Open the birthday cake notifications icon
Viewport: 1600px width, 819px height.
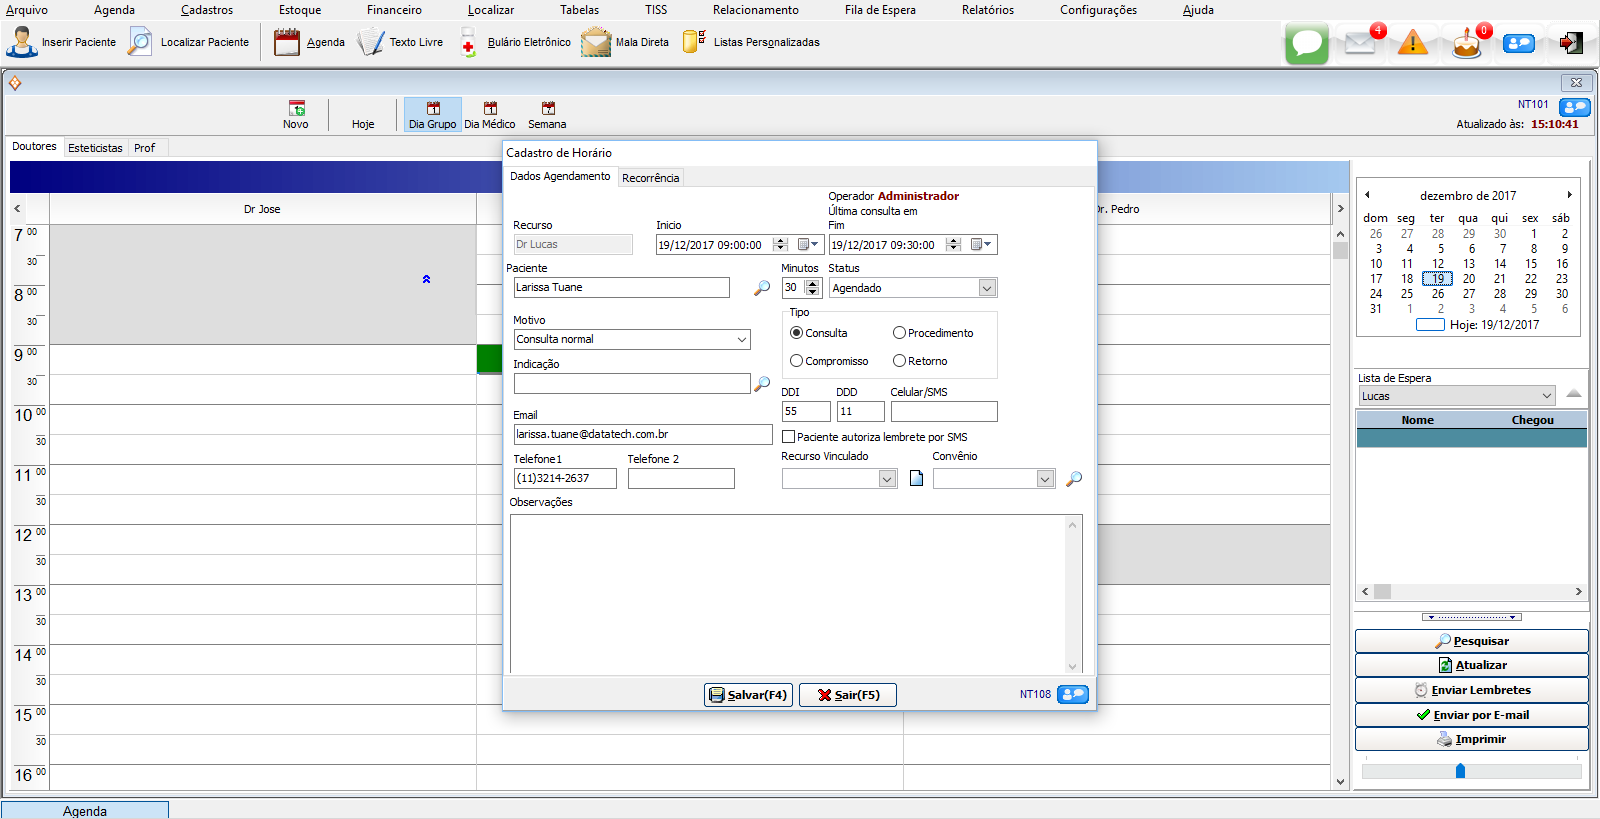pos(1466,44)
